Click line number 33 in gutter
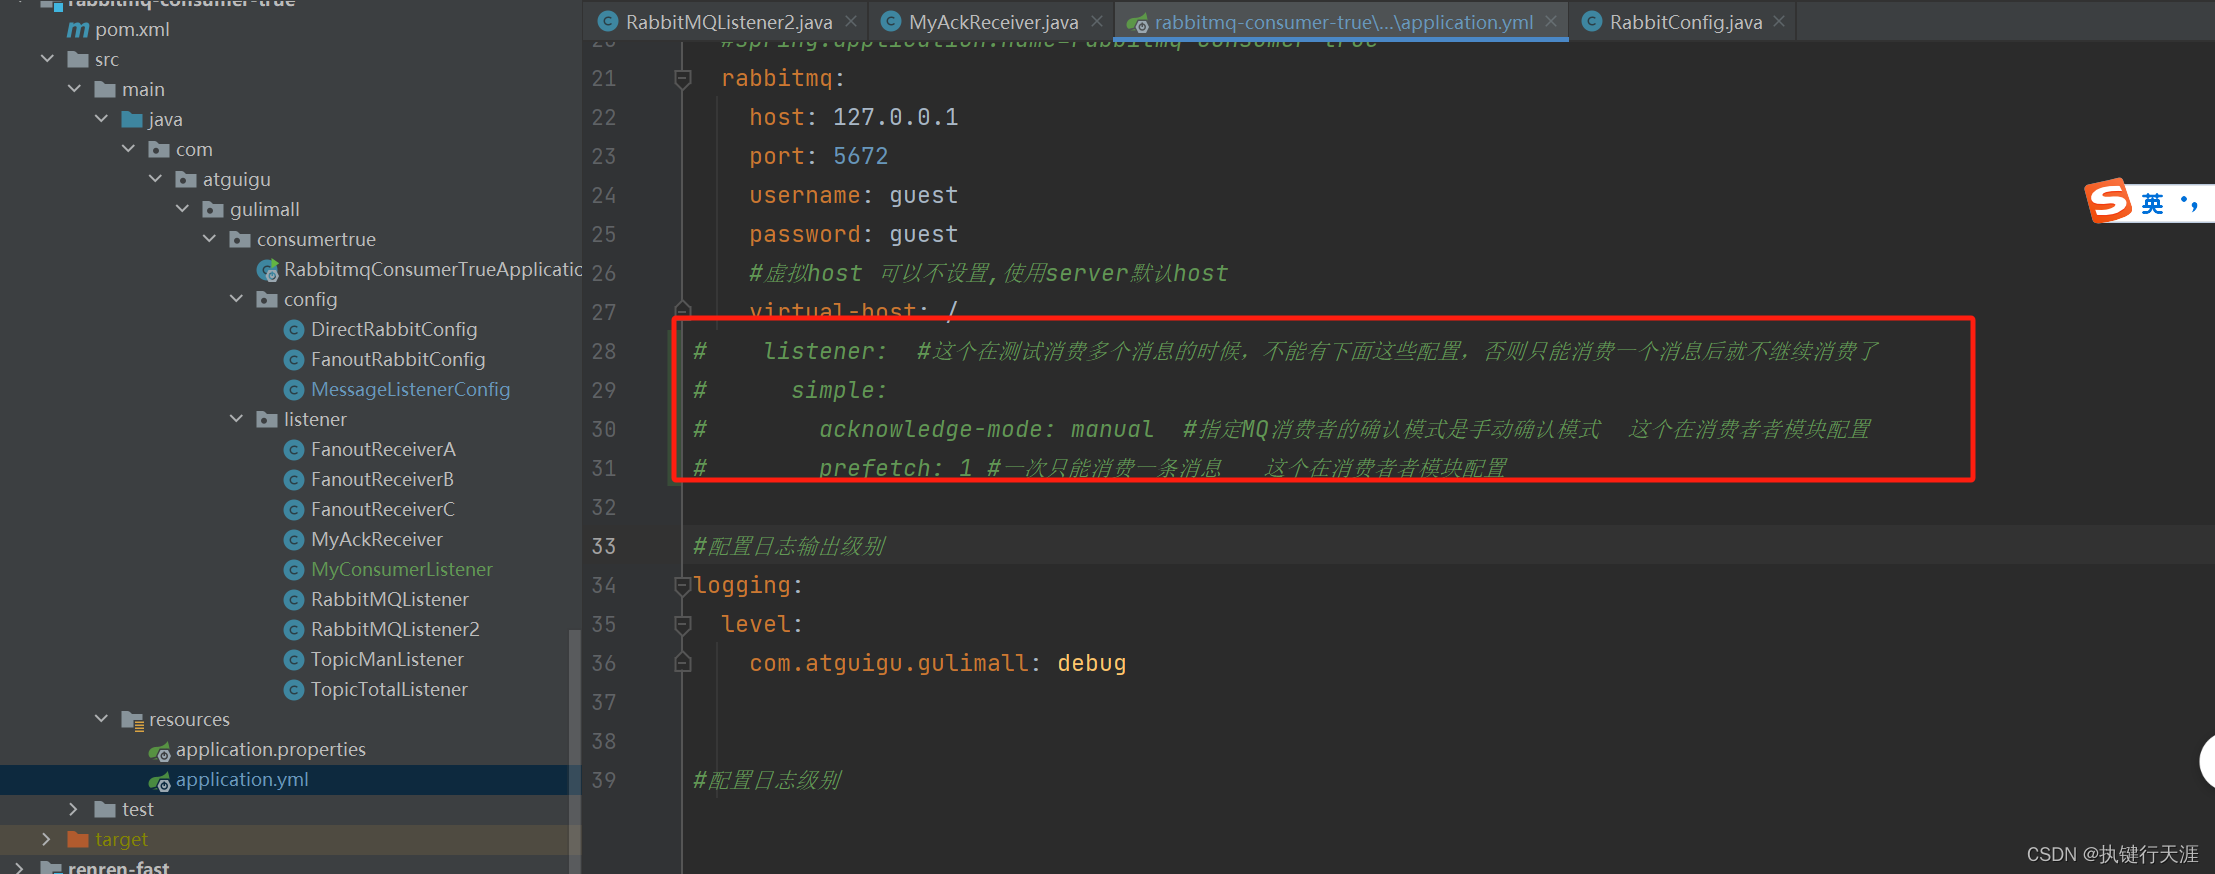 [604, 546]
